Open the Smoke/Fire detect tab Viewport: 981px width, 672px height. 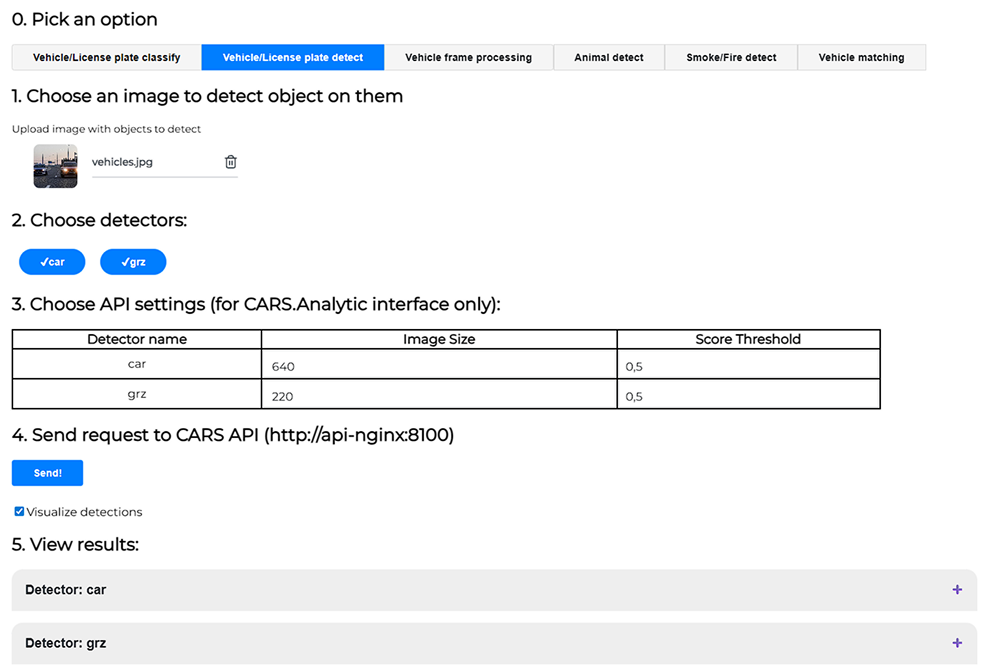coord(730,57)
